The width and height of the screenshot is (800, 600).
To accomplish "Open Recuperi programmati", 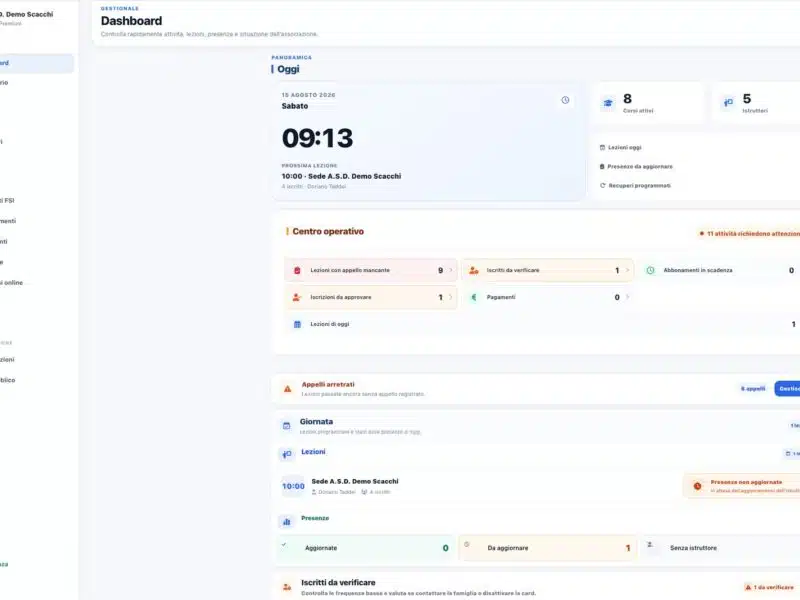I will tap(635, 186).
